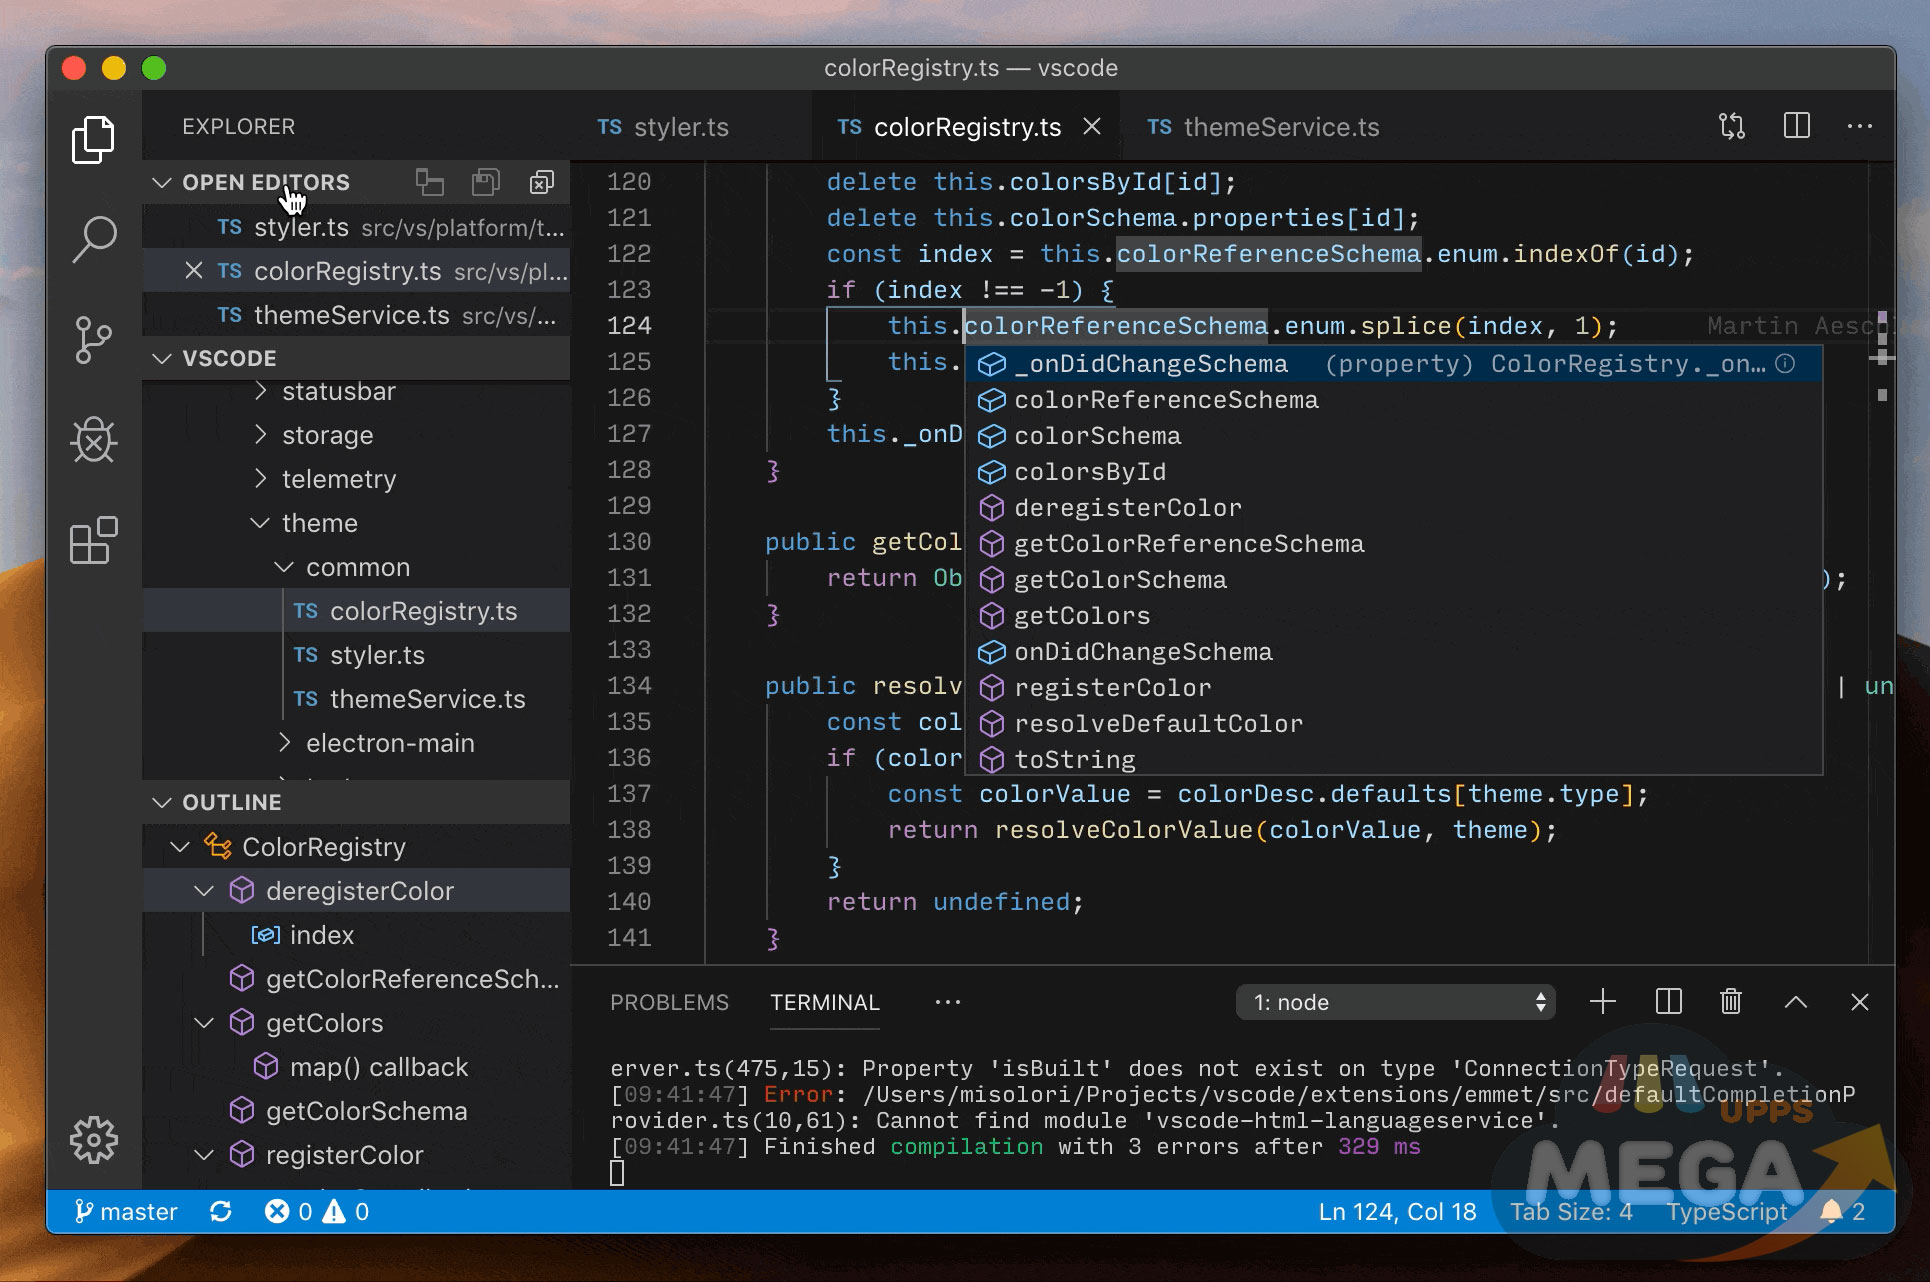Collapse deregisterColor in Outline

204,891
